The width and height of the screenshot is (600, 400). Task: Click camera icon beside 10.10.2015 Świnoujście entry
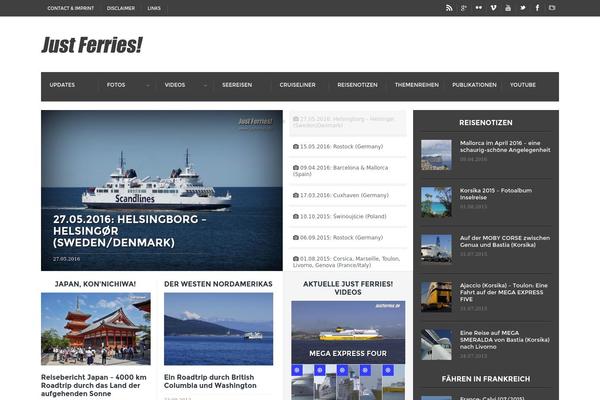point(295,216)
